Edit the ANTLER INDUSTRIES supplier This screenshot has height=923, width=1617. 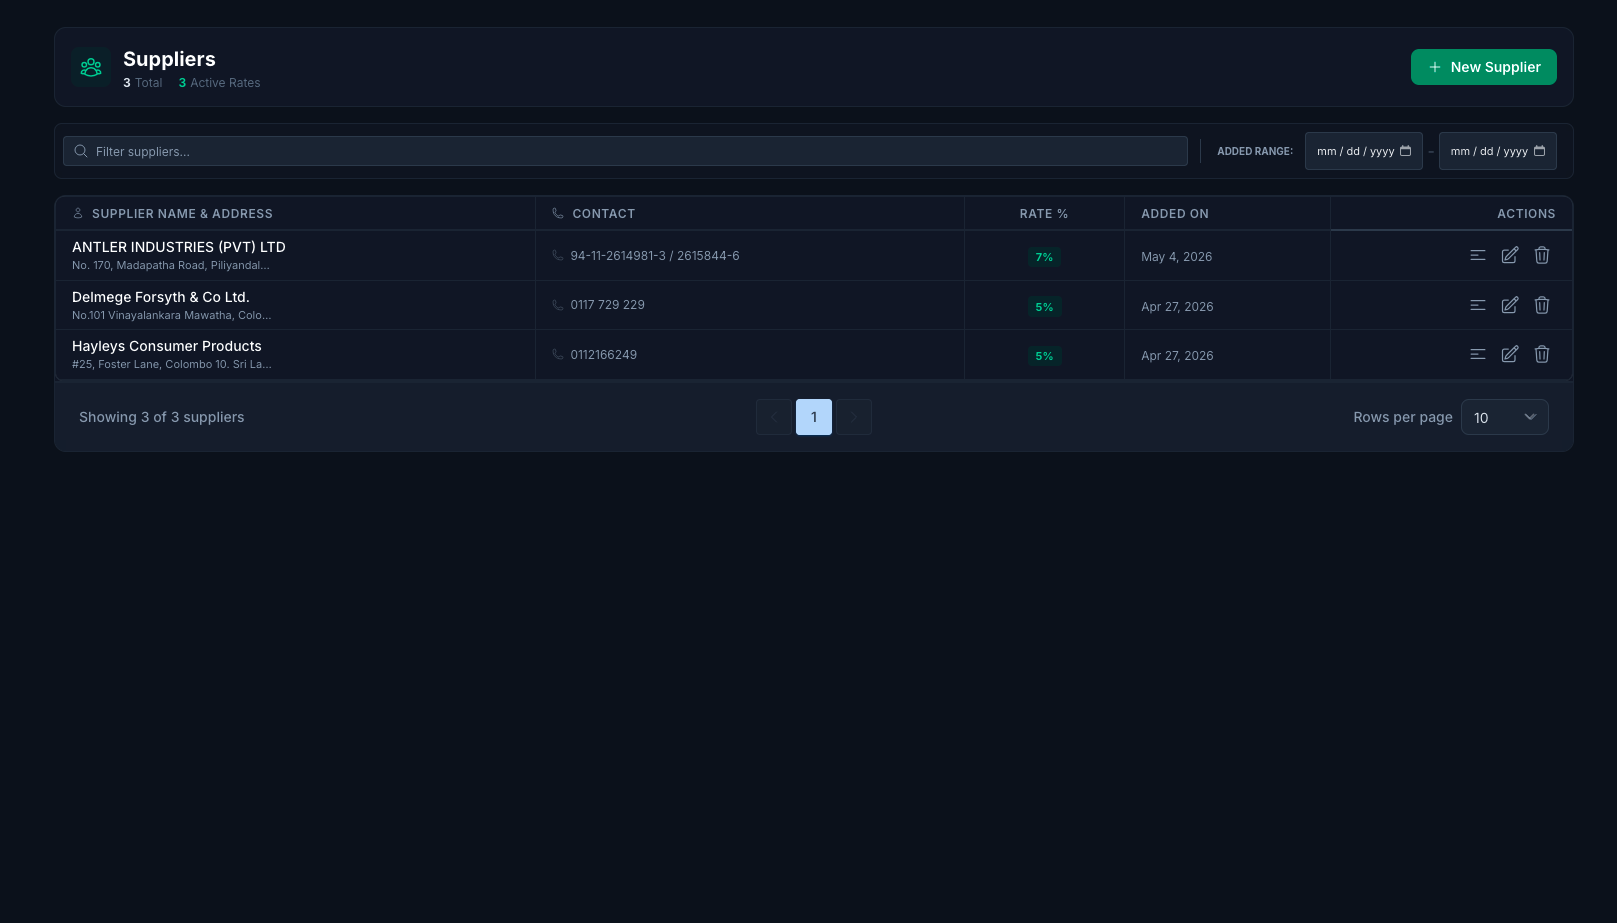pos(1509,255)
